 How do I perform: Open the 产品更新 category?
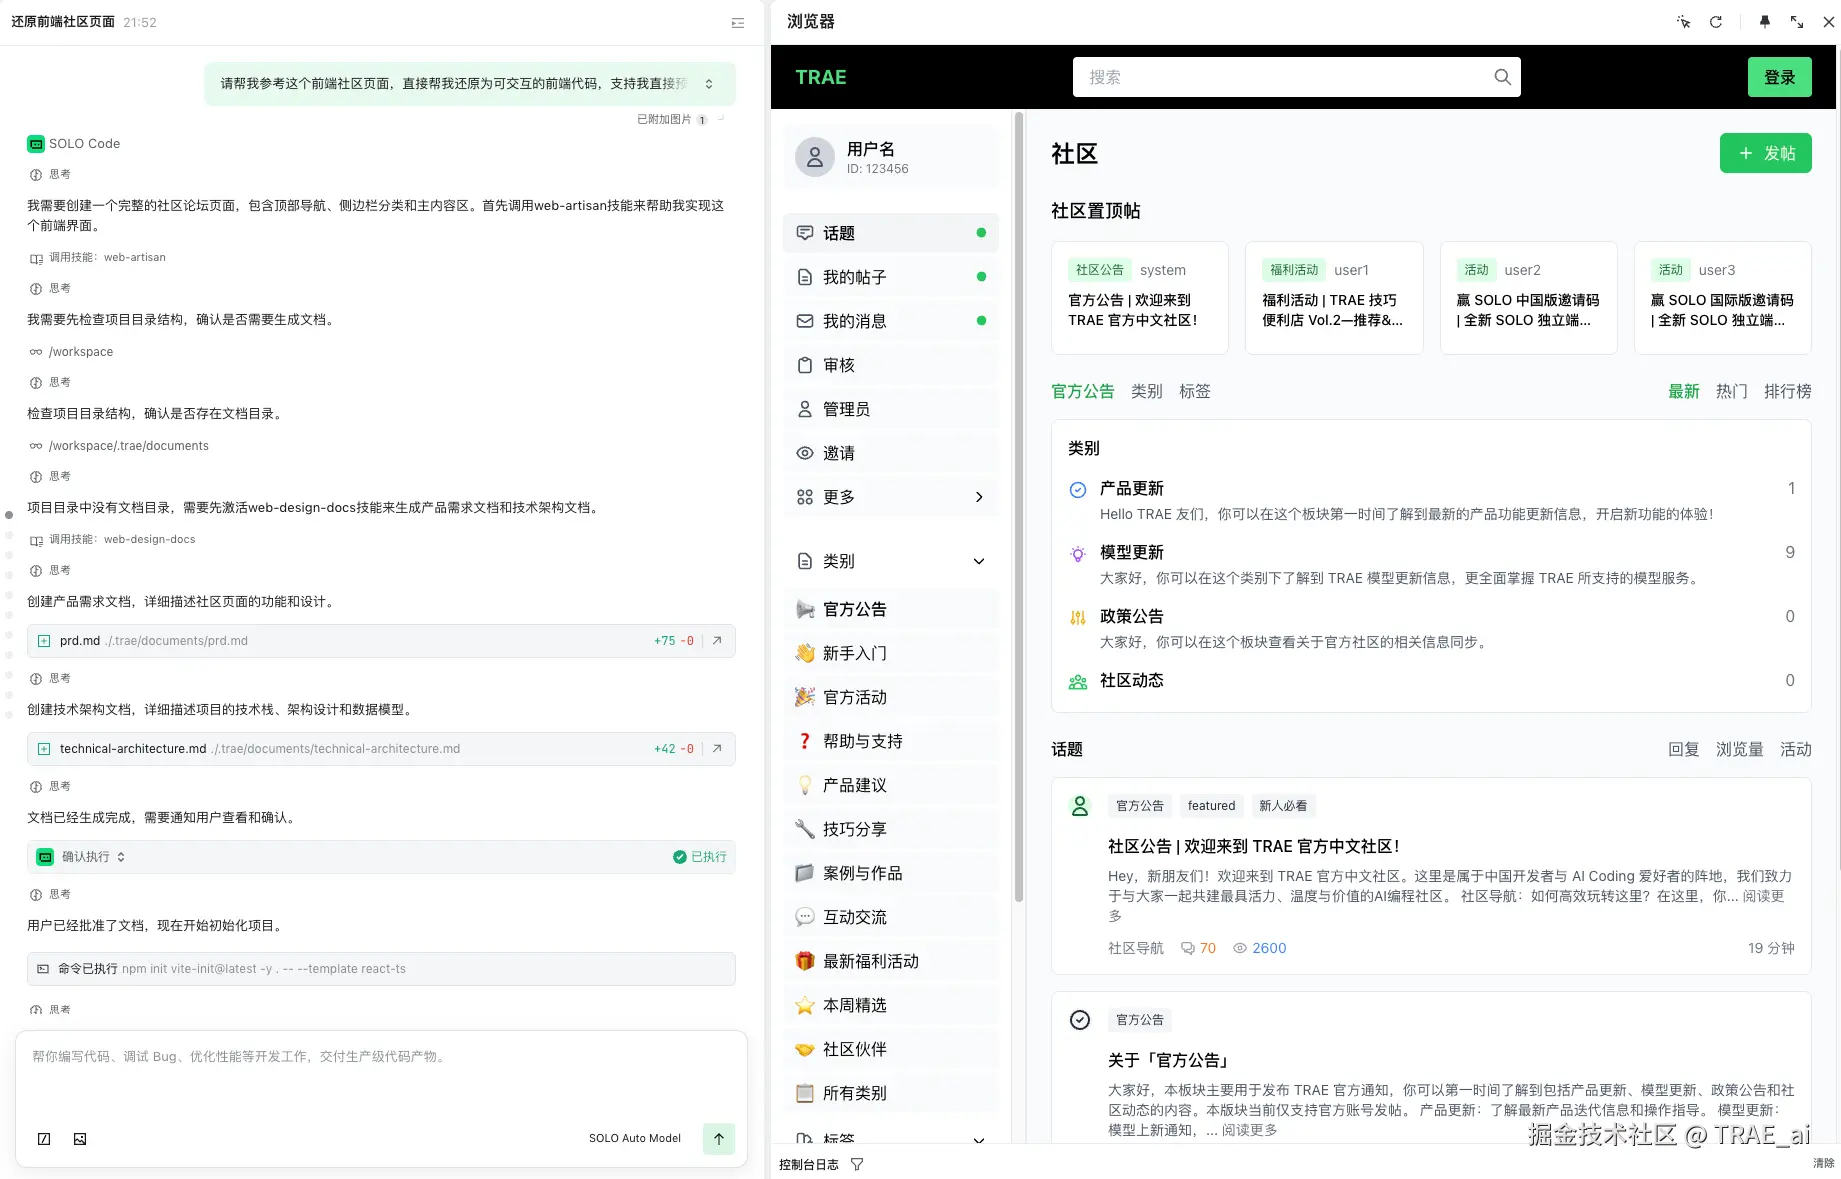[1132, 488]
